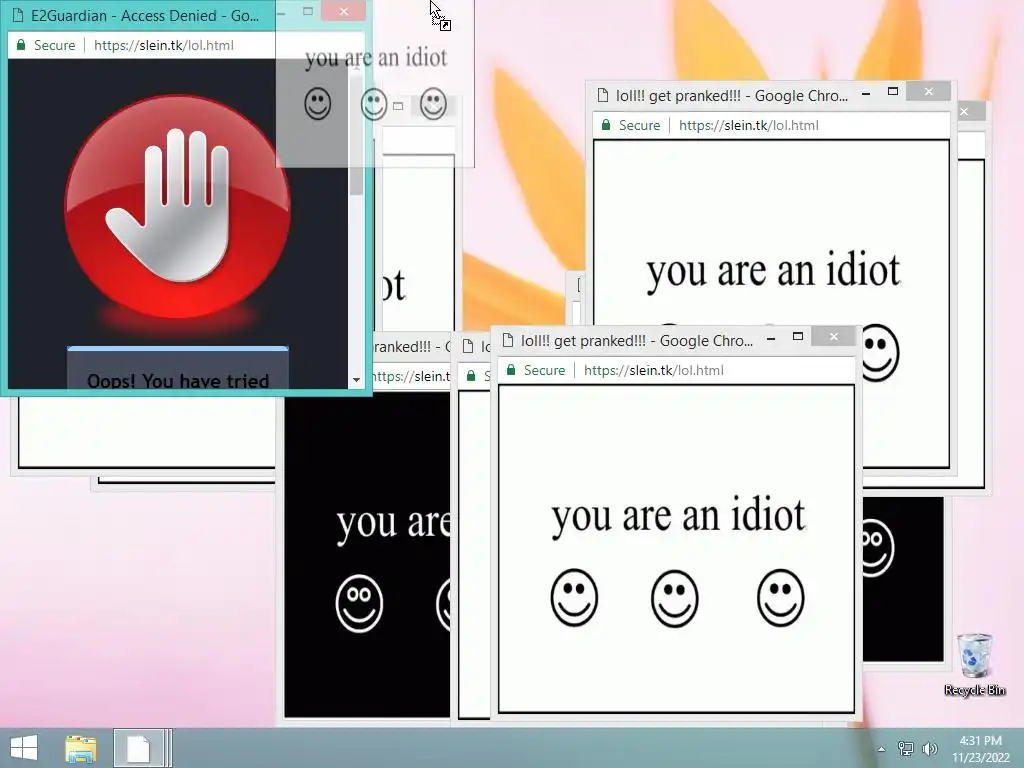Click the page icon in the E2Guardian title bar

[x=18, y=15]
